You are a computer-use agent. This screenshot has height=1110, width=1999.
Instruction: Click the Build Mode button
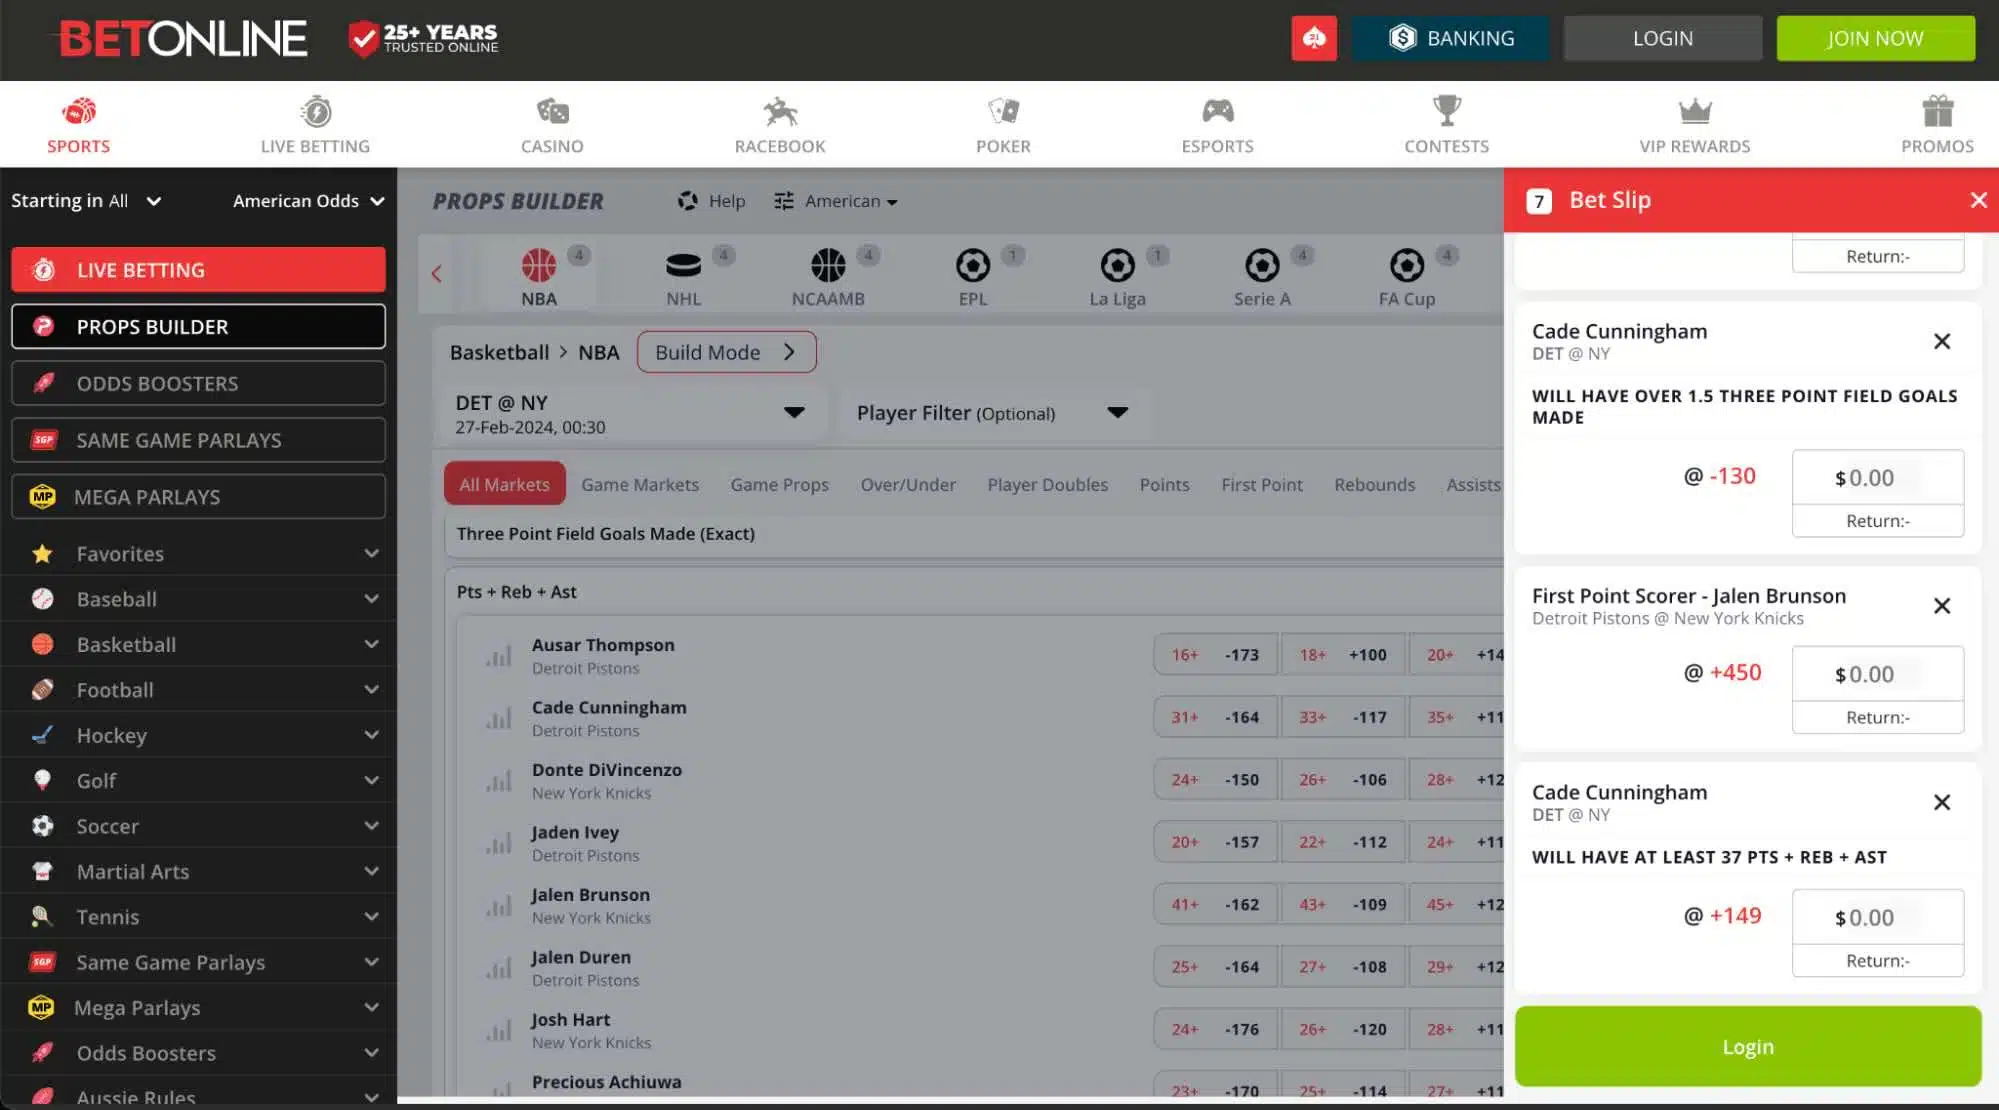point(726,352)
